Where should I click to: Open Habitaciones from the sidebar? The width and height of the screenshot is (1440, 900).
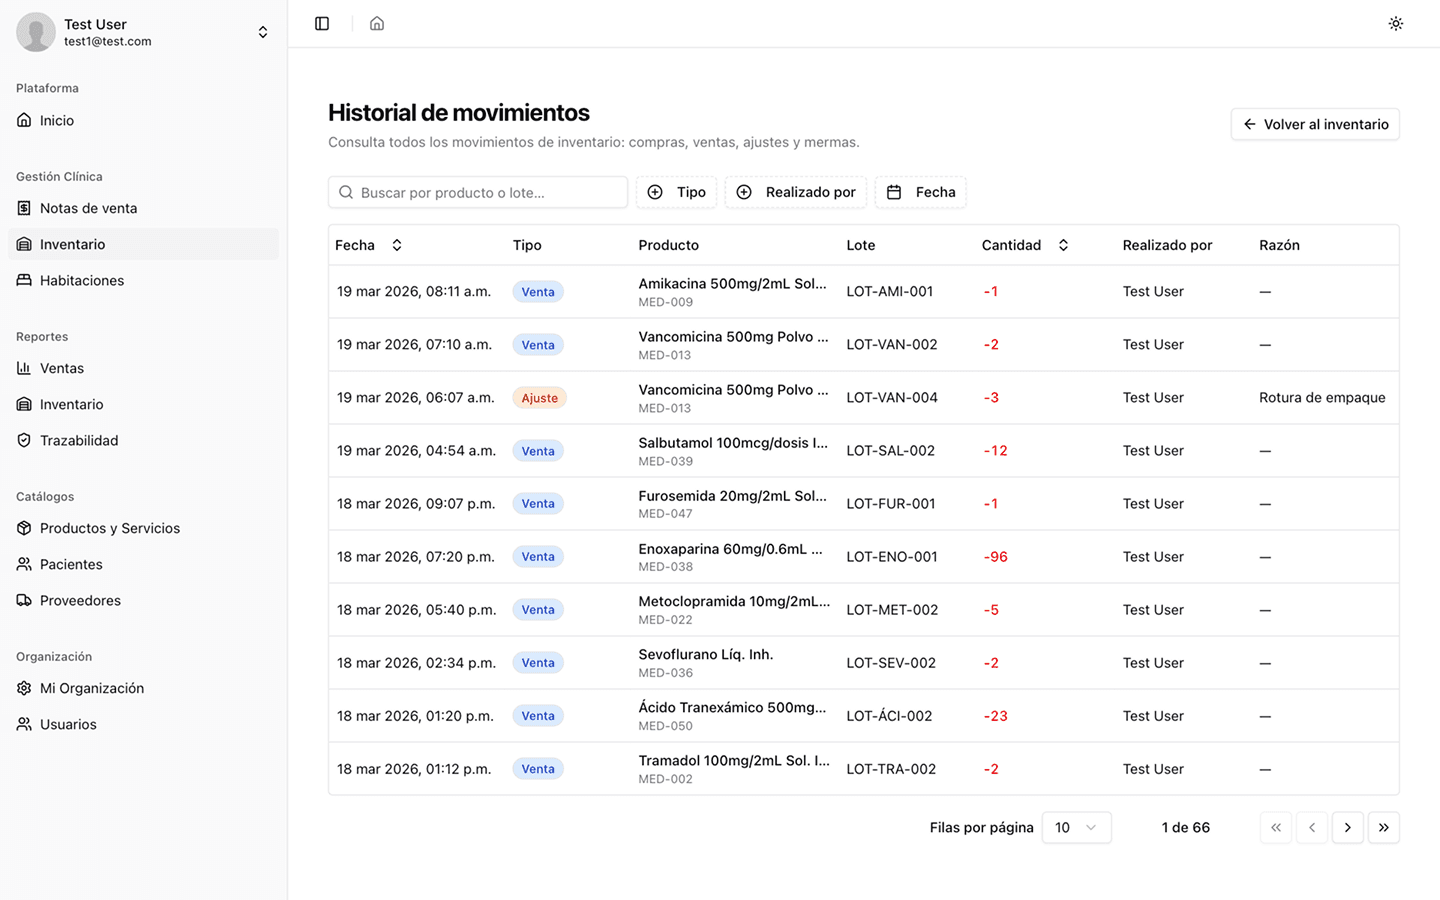point(82,281)
